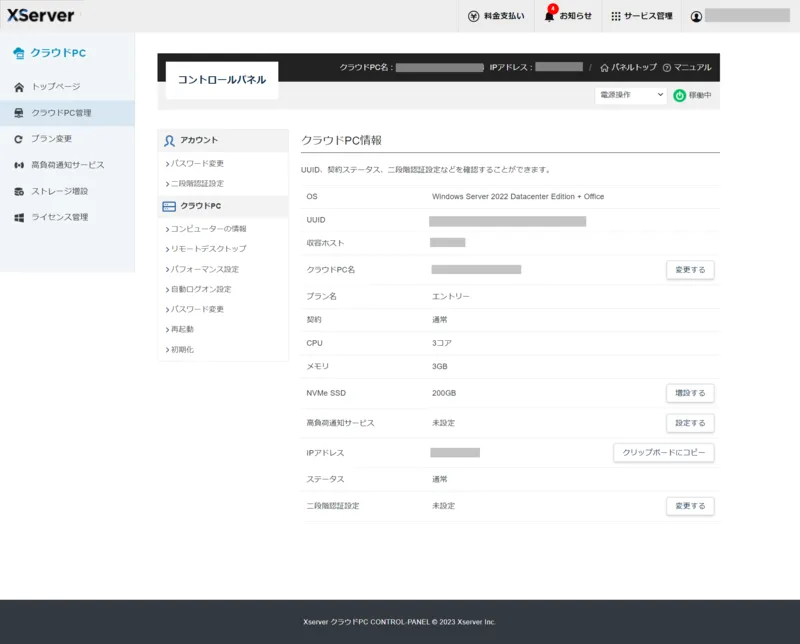Click the green 稼働中 power status icon

(679, 95)
